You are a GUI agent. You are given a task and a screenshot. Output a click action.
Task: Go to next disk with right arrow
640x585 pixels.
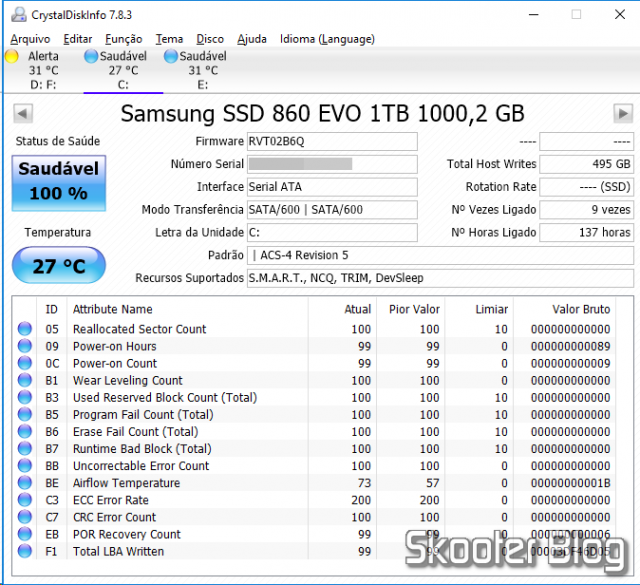tap(623, 113)
